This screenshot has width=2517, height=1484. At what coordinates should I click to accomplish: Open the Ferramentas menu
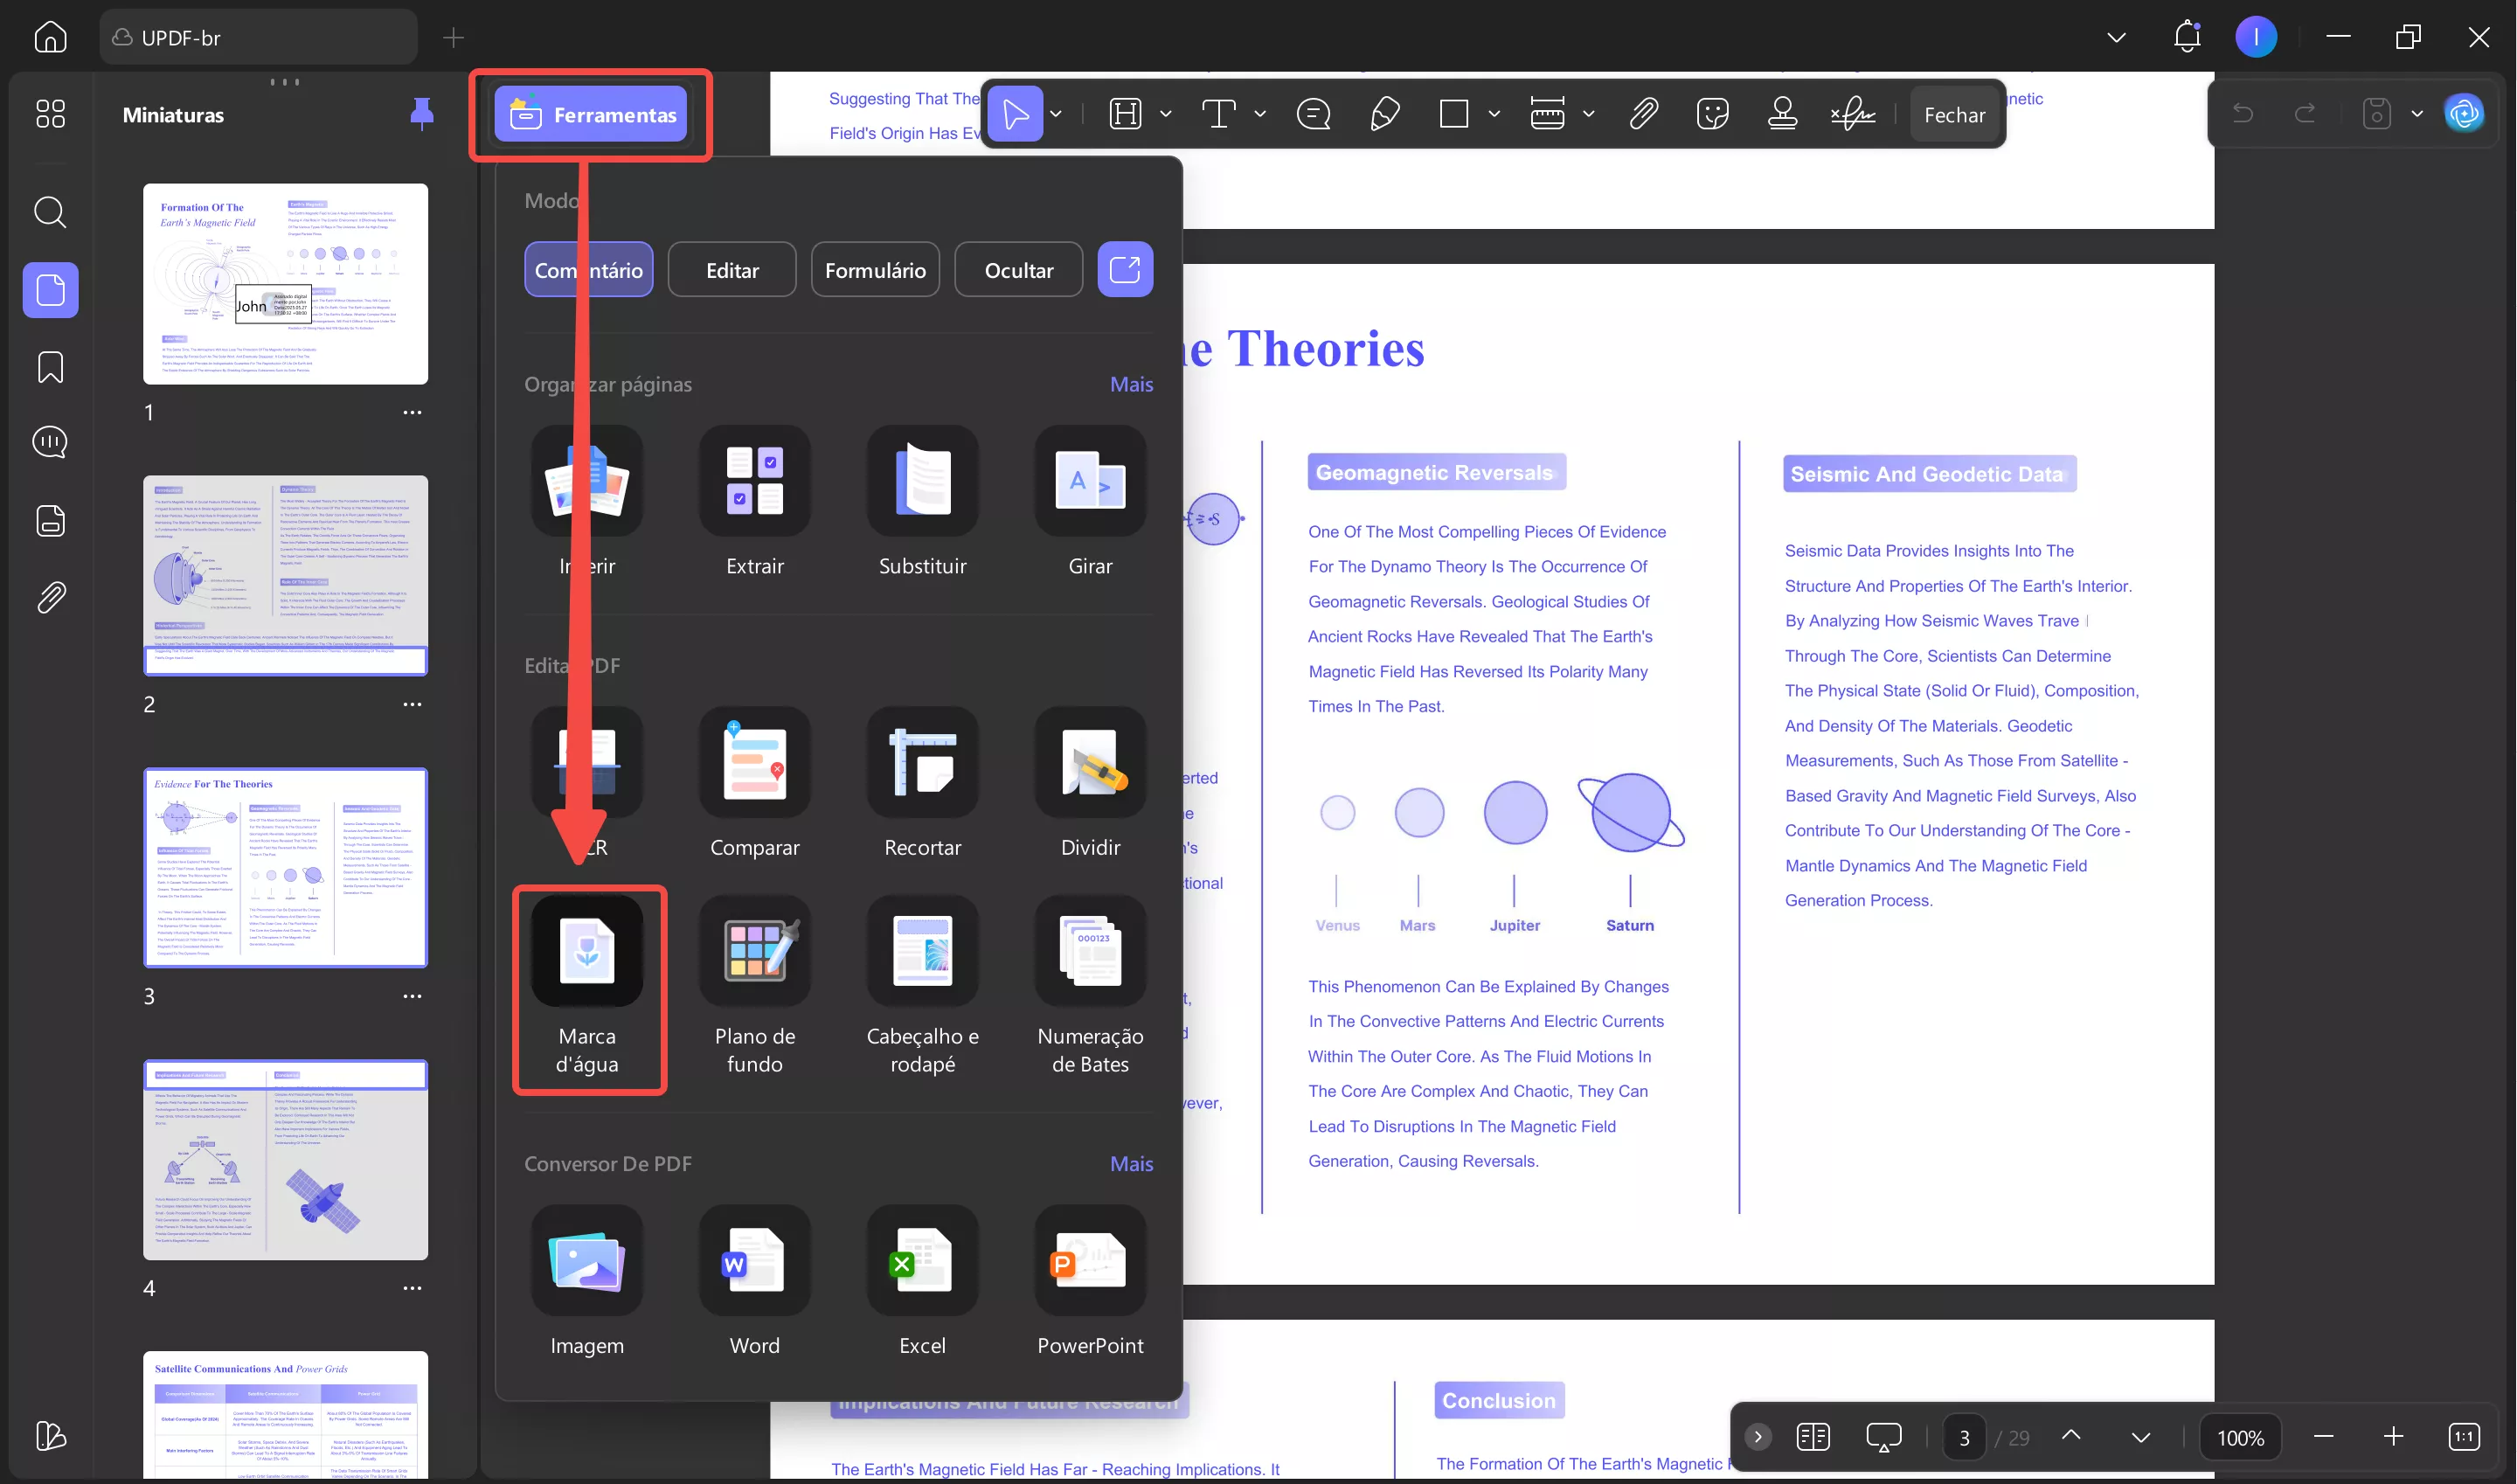pos(591,115)
